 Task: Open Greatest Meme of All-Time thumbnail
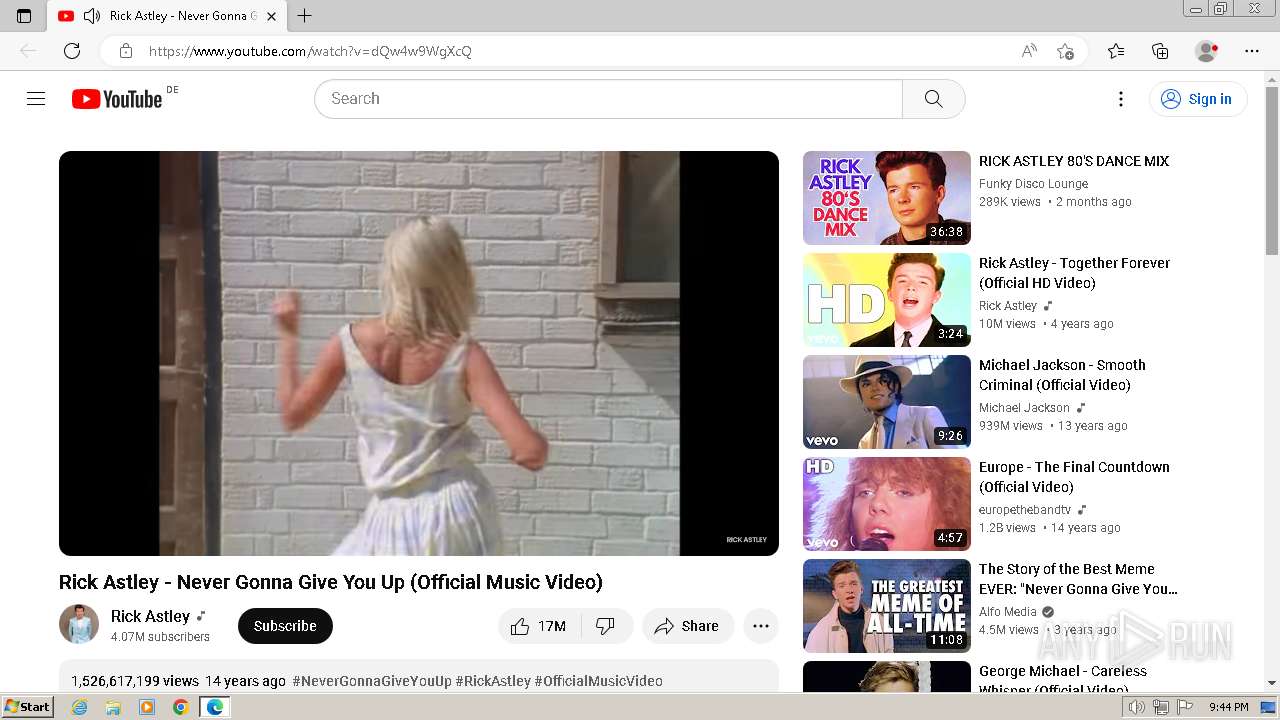pyautogui.click(x=887, y=606)
